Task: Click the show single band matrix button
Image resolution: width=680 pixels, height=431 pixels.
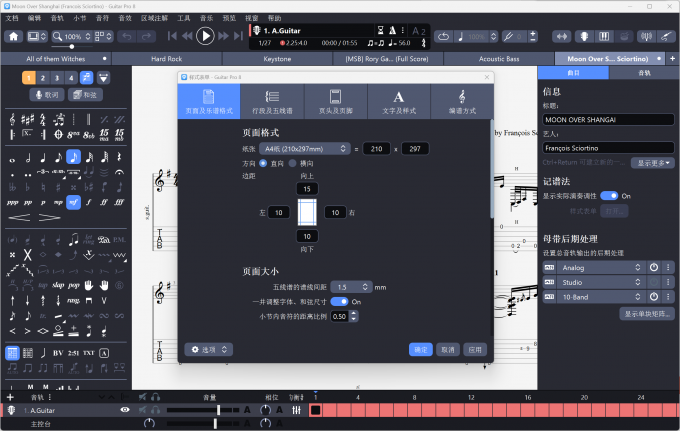Action: [647, 313]
